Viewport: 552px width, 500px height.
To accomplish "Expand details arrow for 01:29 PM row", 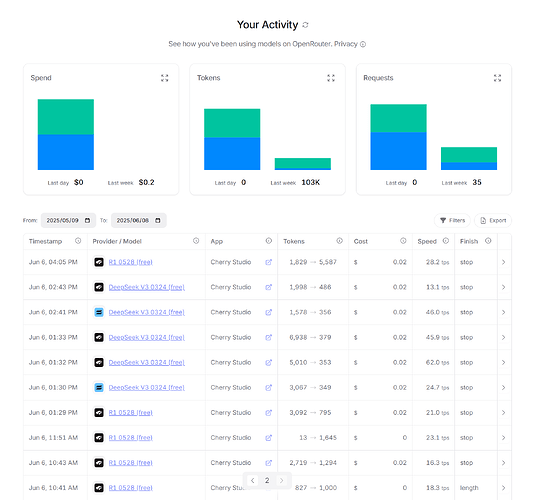I will [x=503, y=412].
